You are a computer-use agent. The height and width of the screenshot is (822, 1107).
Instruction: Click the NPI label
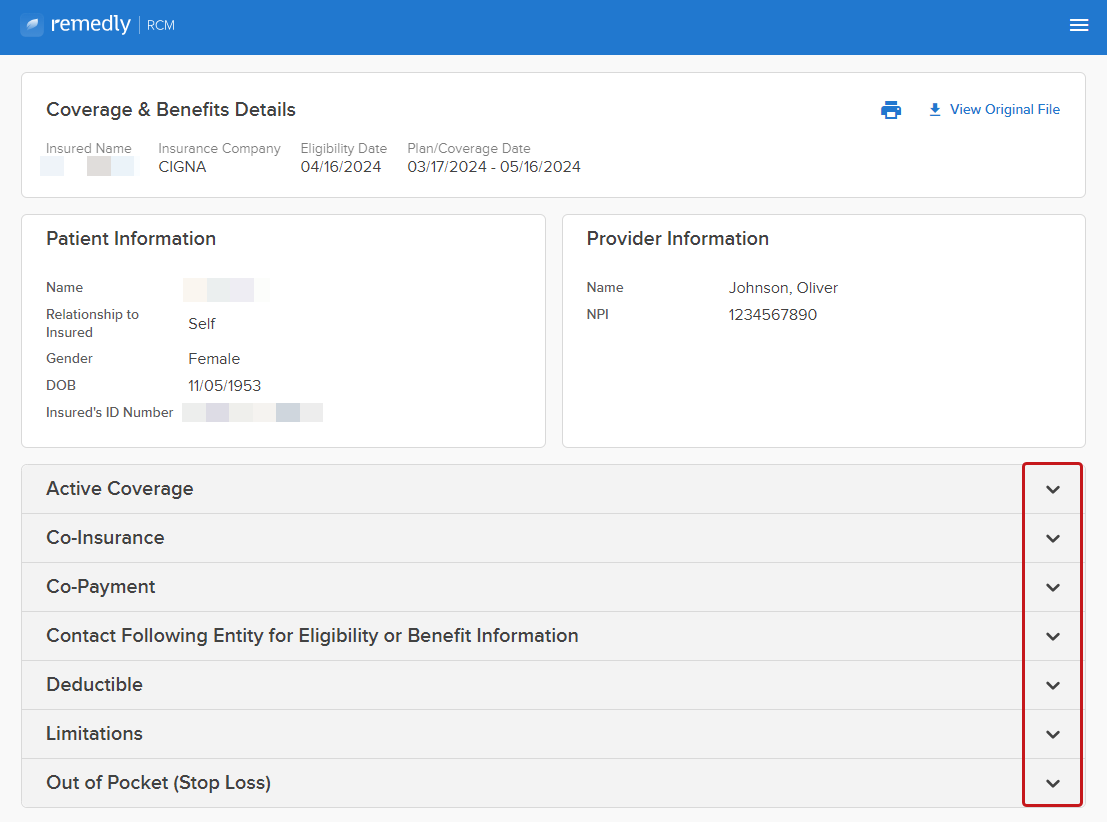coord(597,314)
